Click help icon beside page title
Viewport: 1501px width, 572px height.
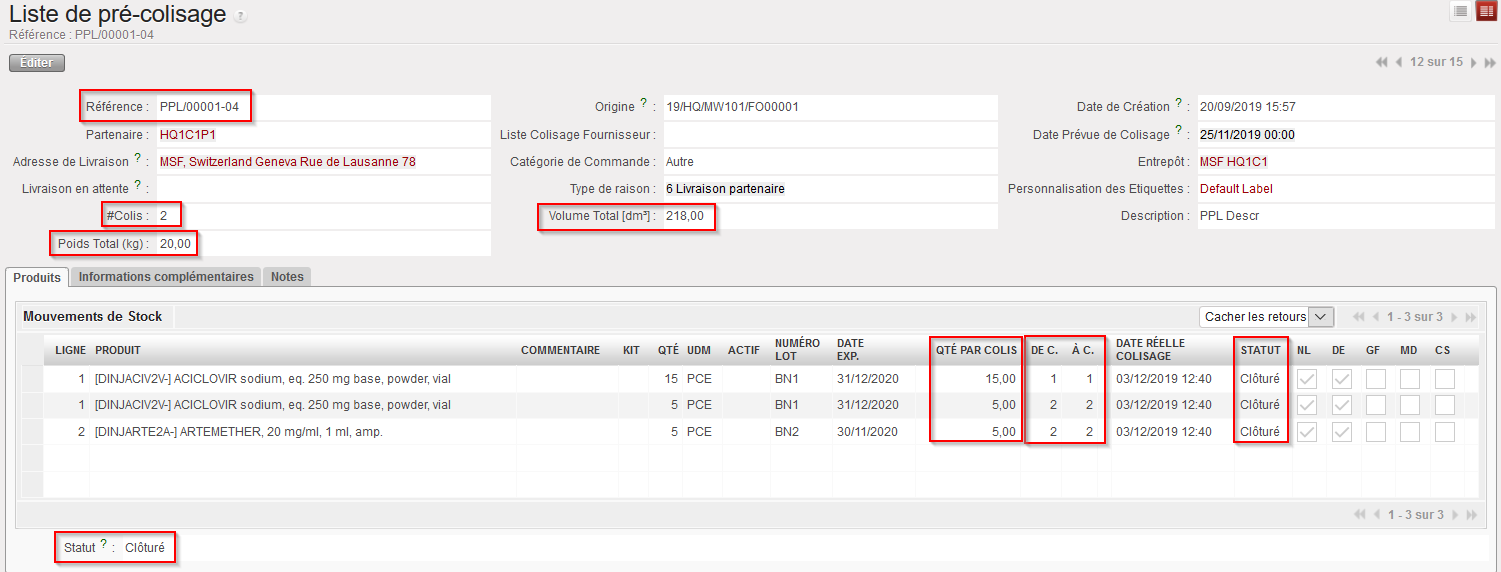coord(240,17)
